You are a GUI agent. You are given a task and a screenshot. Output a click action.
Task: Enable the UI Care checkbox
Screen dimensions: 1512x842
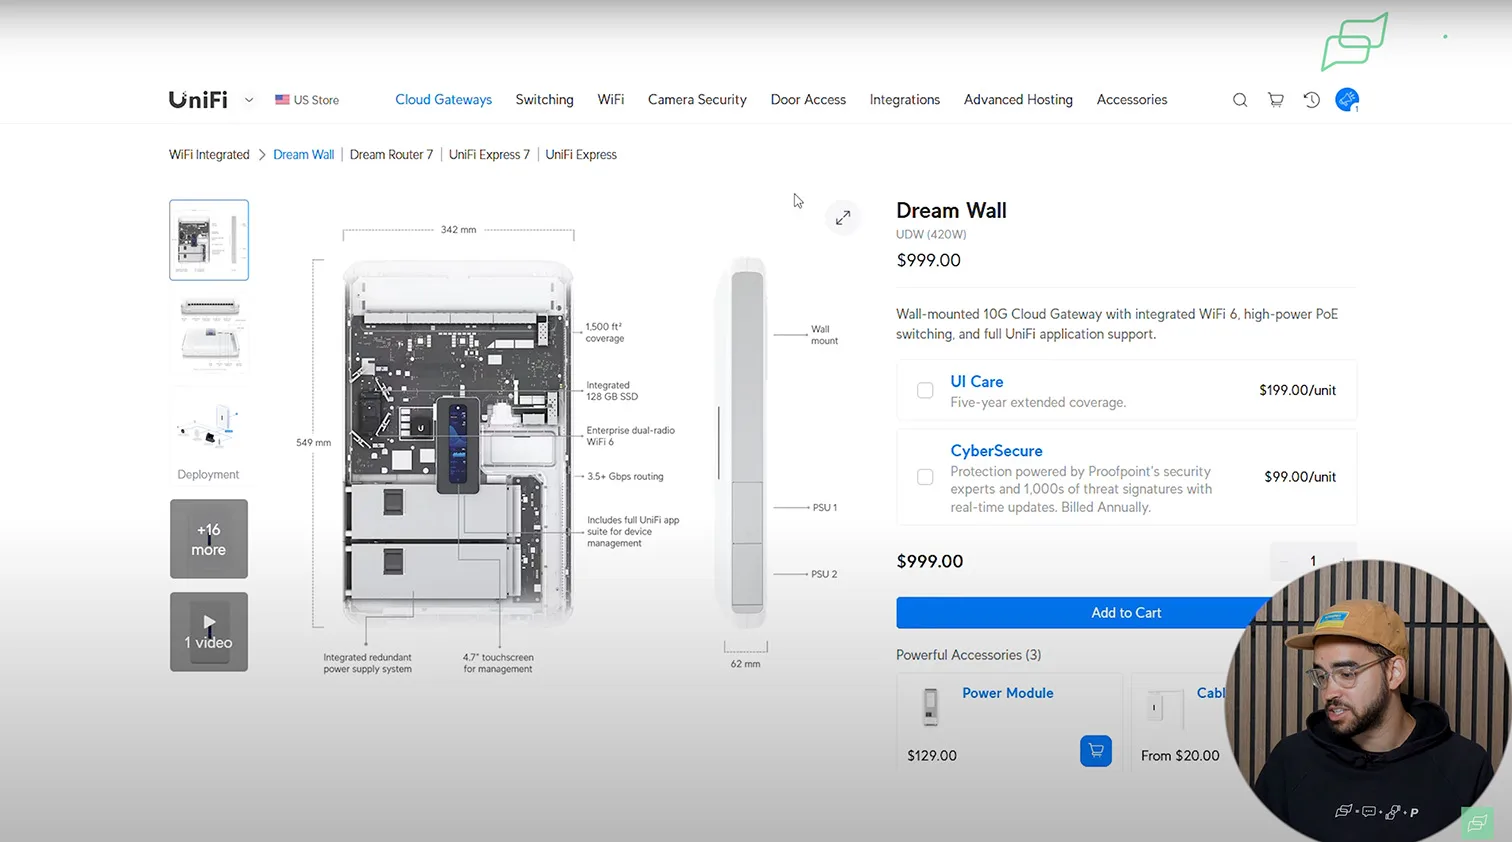[x=925, y=390]
